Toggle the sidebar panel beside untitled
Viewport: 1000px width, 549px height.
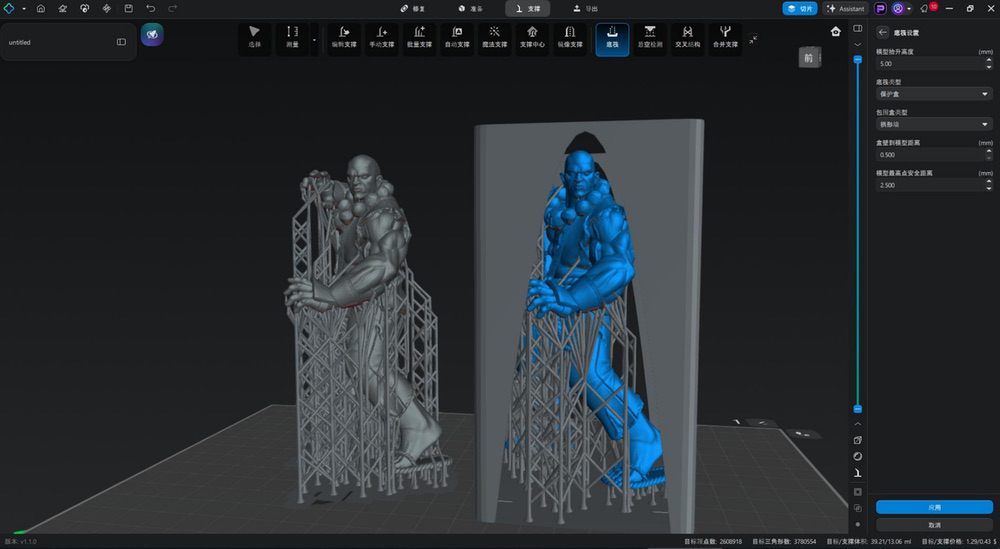121,42
